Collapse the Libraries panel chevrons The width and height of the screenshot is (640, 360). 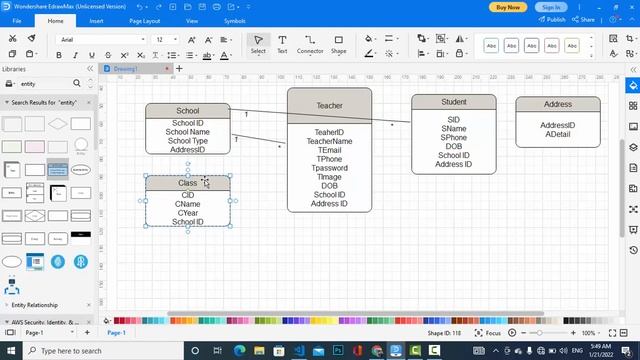pyautogui.click(x=90, y=69)
